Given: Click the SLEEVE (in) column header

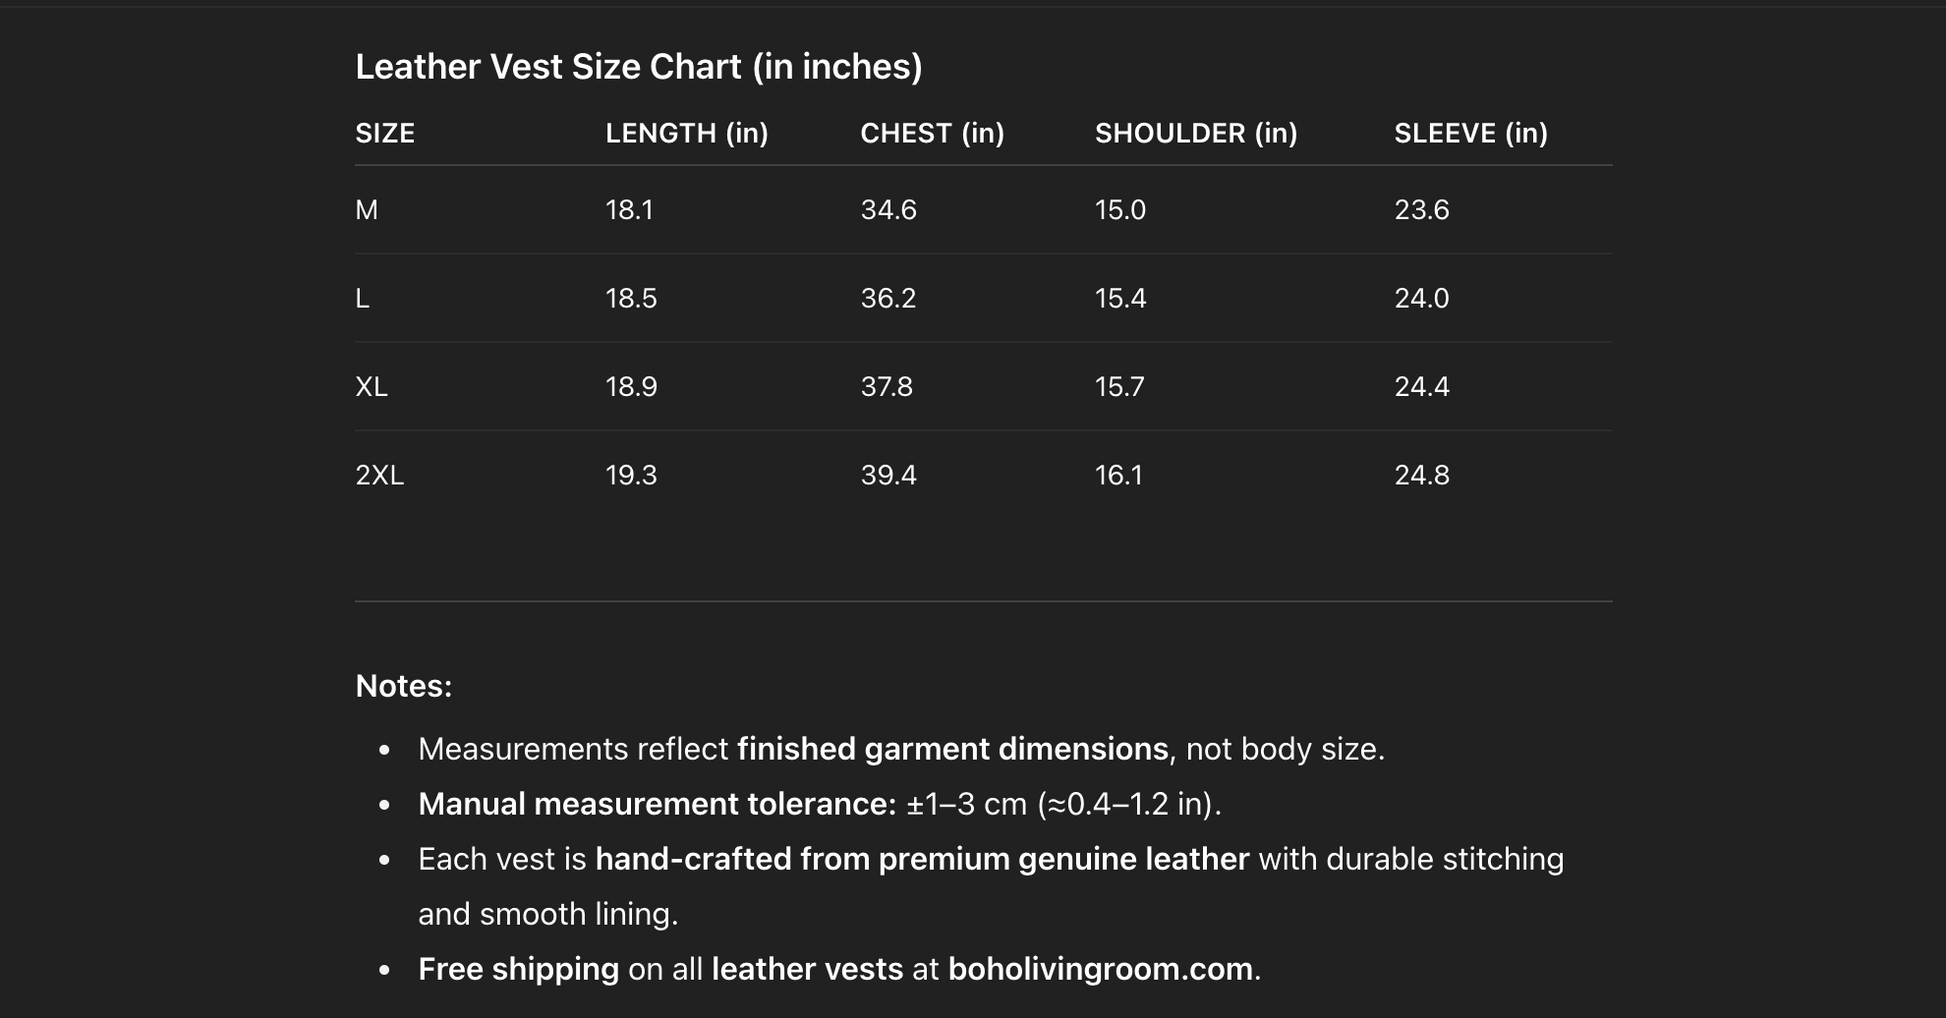Looking at the screenshot, I should 1470,133.
